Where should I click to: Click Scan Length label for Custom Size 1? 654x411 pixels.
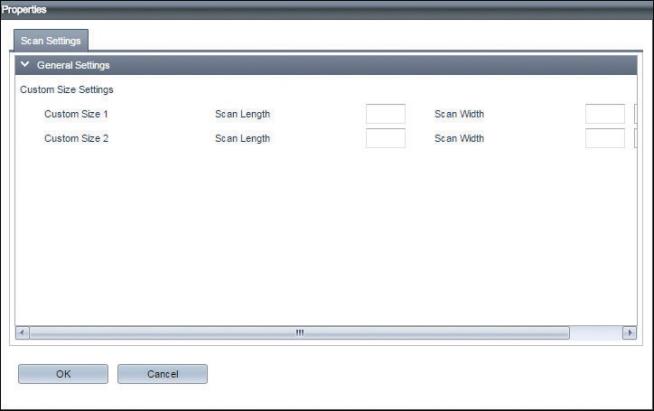[x=242, y=114]
